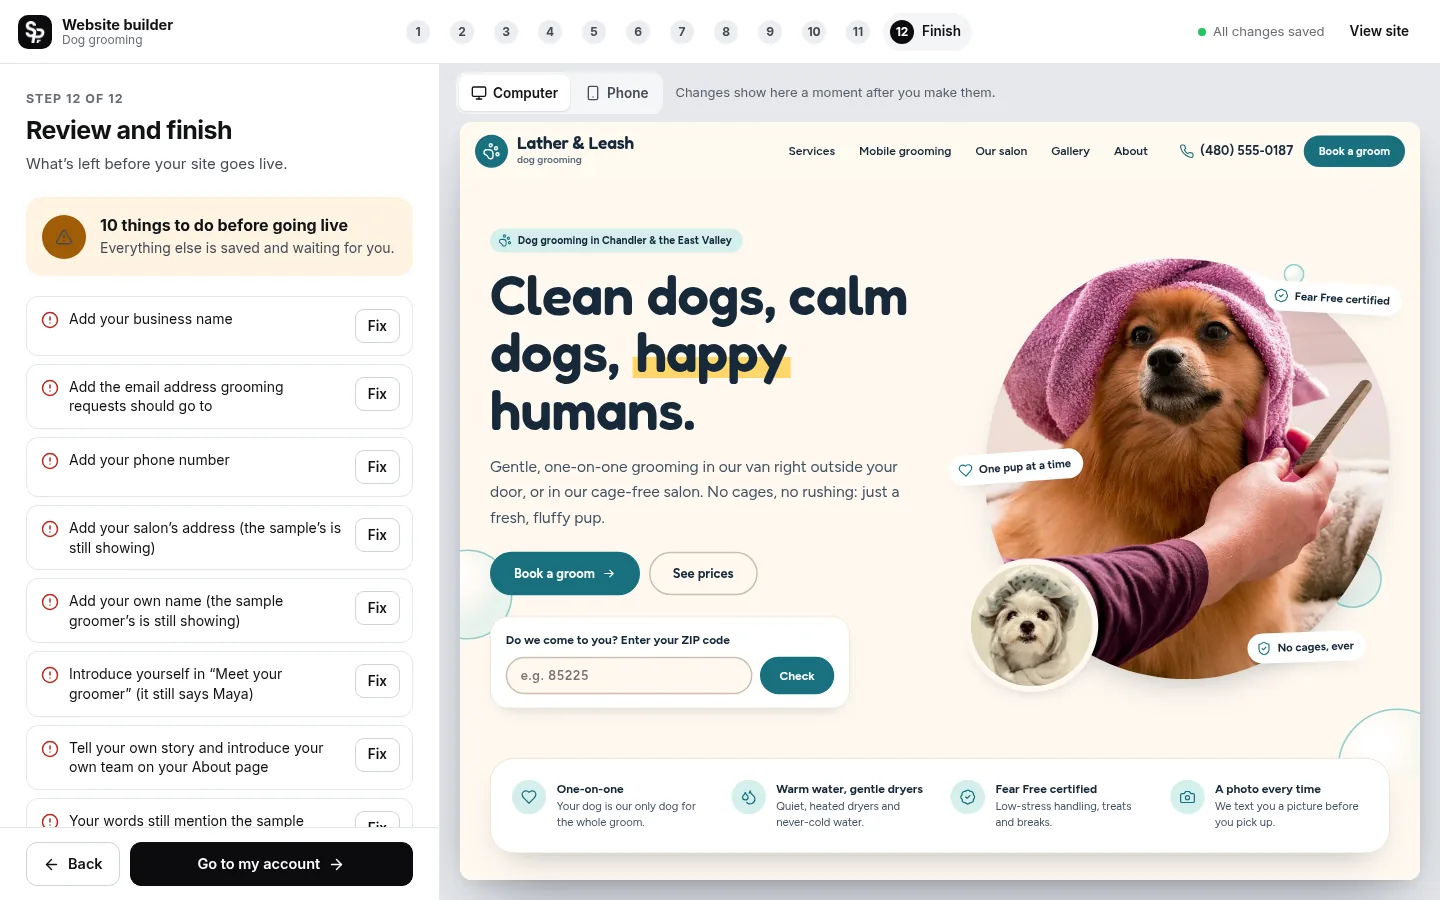This screenshot has width=1440, height=900.
Task: Fix the Meet your groomer introduction
Action: pos(377,681)
